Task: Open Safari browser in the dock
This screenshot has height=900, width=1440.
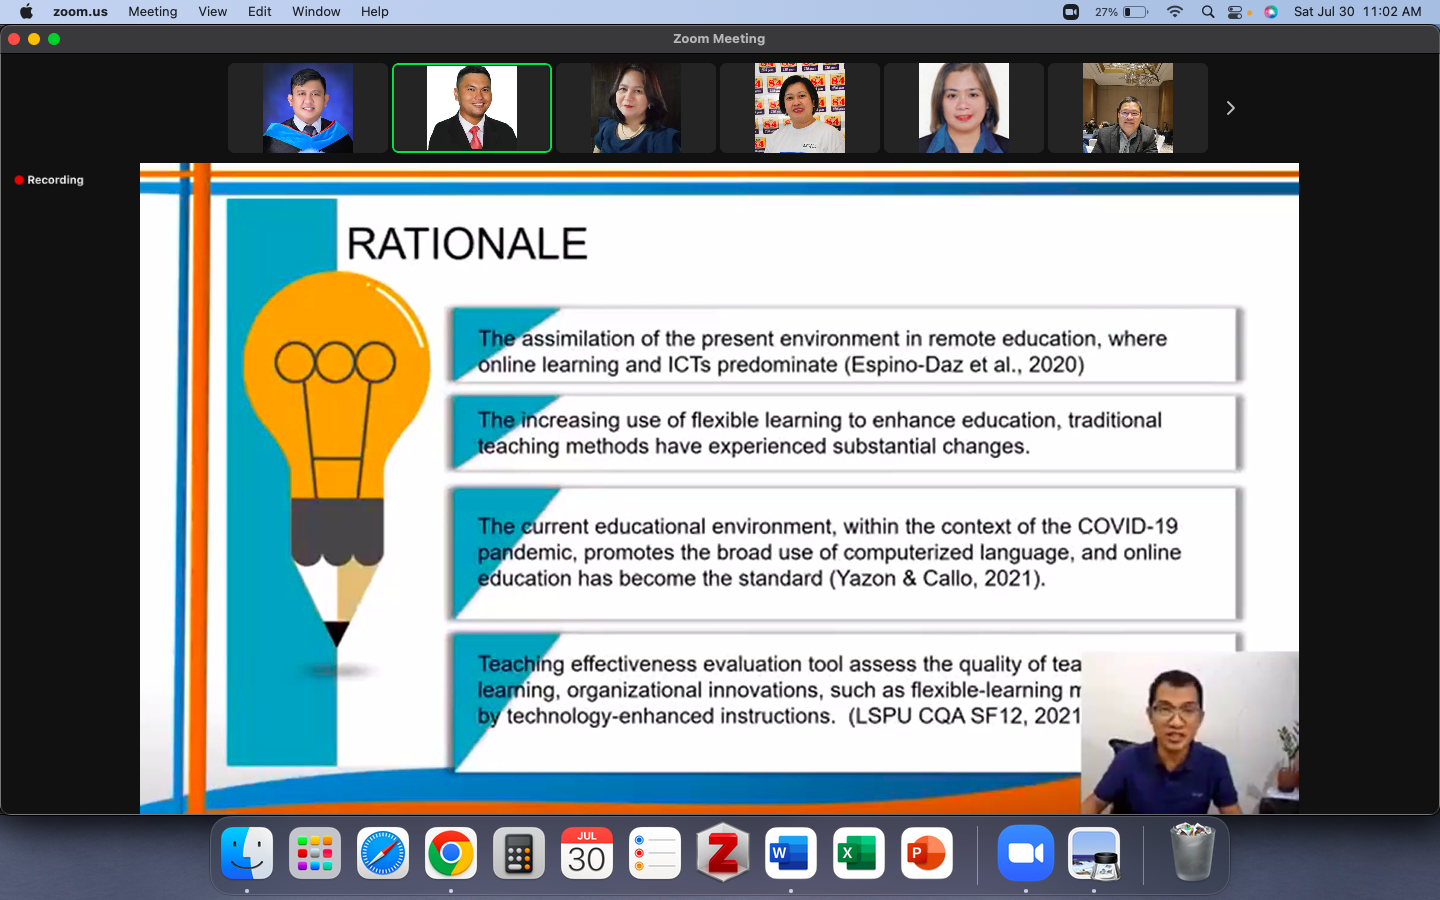Action: click(383, 853)
